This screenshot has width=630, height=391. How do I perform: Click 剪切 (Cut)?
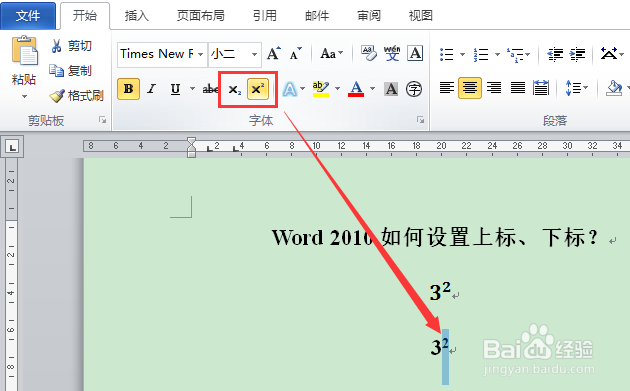pos(71,46)
